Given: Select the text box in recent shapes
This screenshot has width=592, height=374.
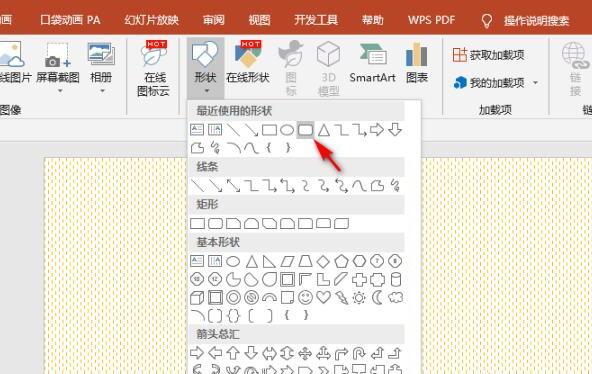Looking at the screenshot, I should pos(197,130).
